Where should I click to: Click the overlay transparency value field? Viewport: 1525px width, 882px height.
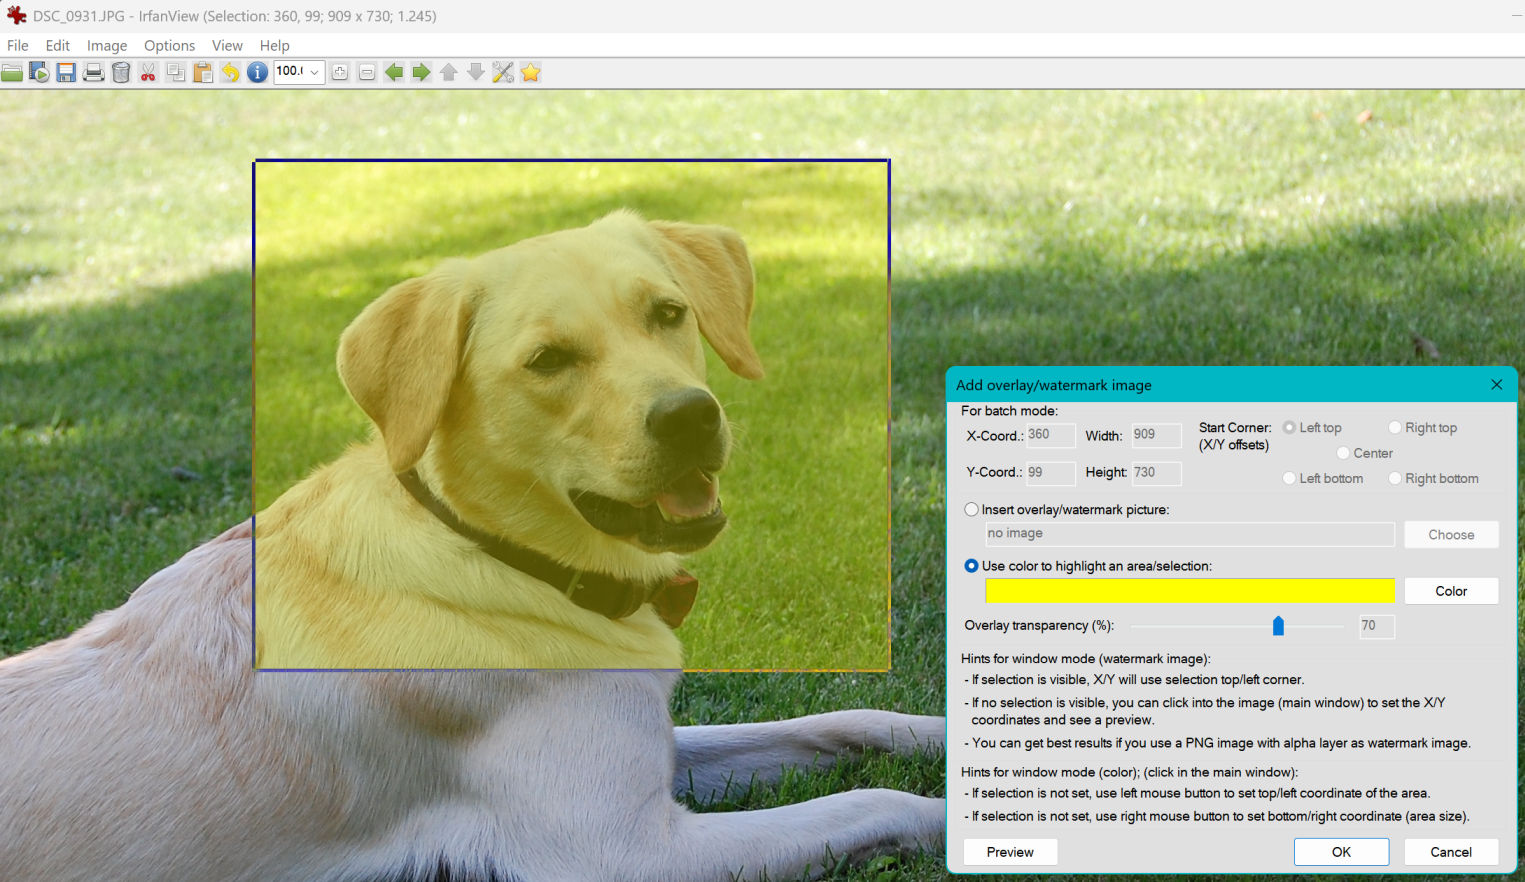coord(1376,626)
